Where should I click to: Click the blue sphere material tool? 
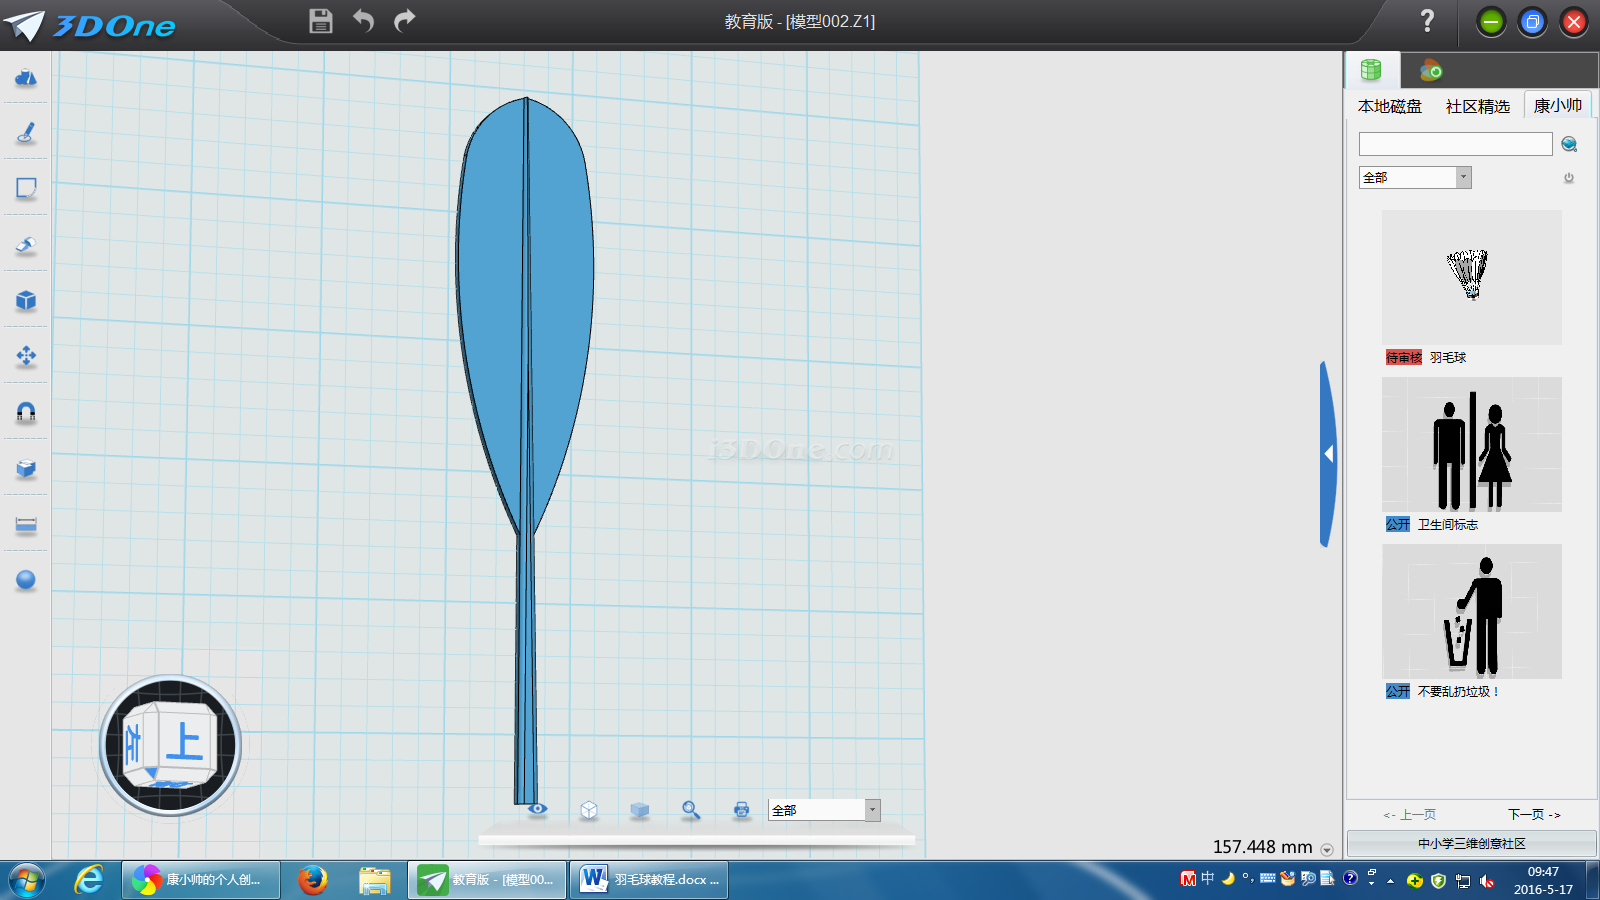26,580
